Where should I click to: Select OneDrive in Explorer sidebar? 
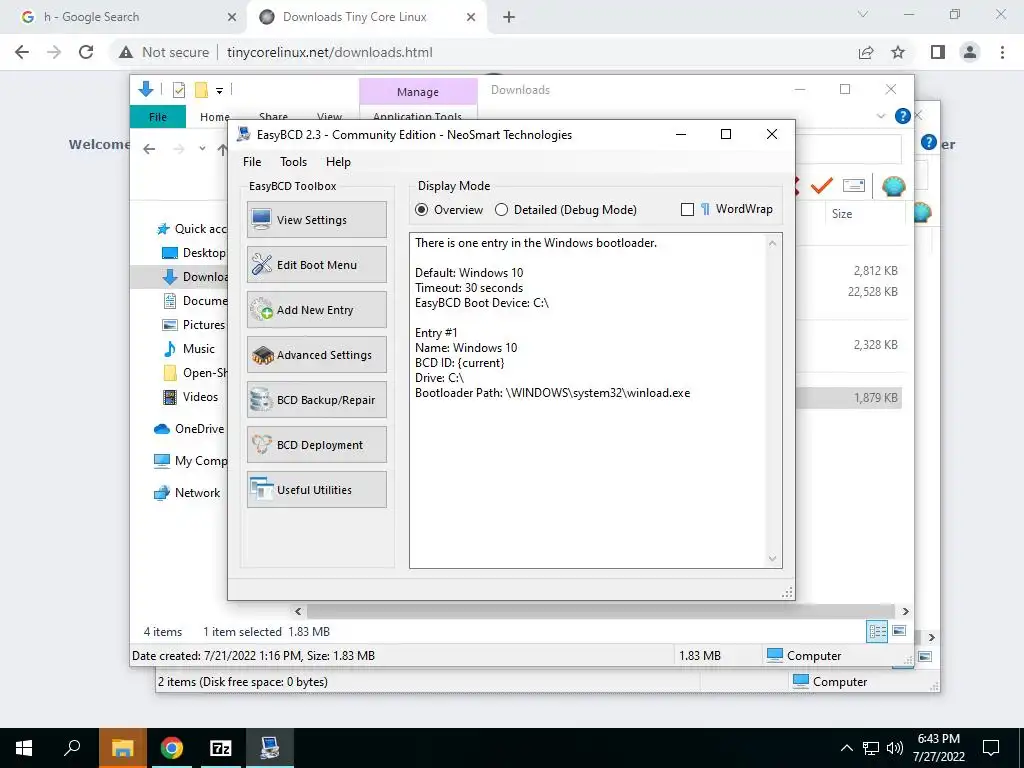[189, 428]
